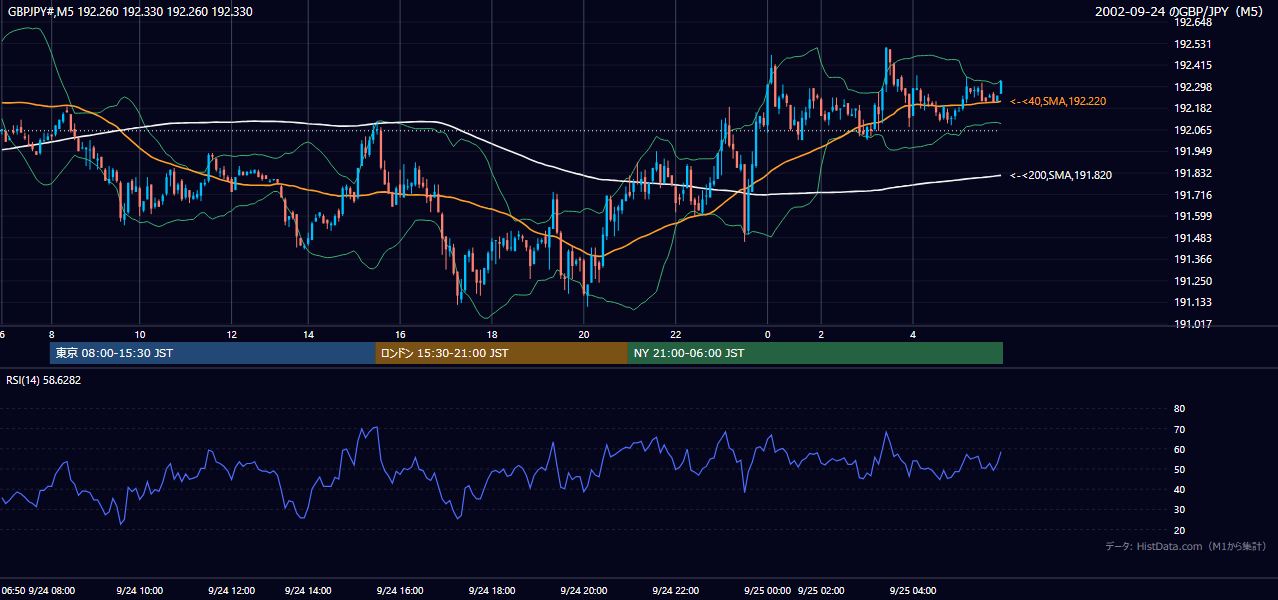Click hour label 20 below price chart
The height and width of the screenshot is (600, 1278).
click(584, 334)
